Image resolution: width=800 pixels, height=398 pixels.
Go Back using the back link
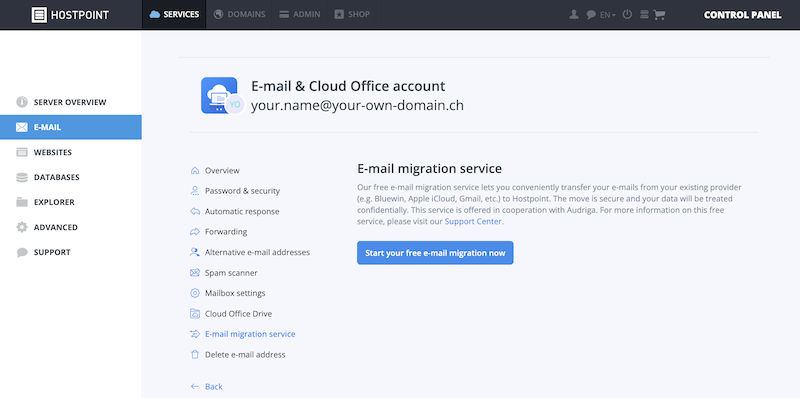pyautogui.click(x=214, y=387)
